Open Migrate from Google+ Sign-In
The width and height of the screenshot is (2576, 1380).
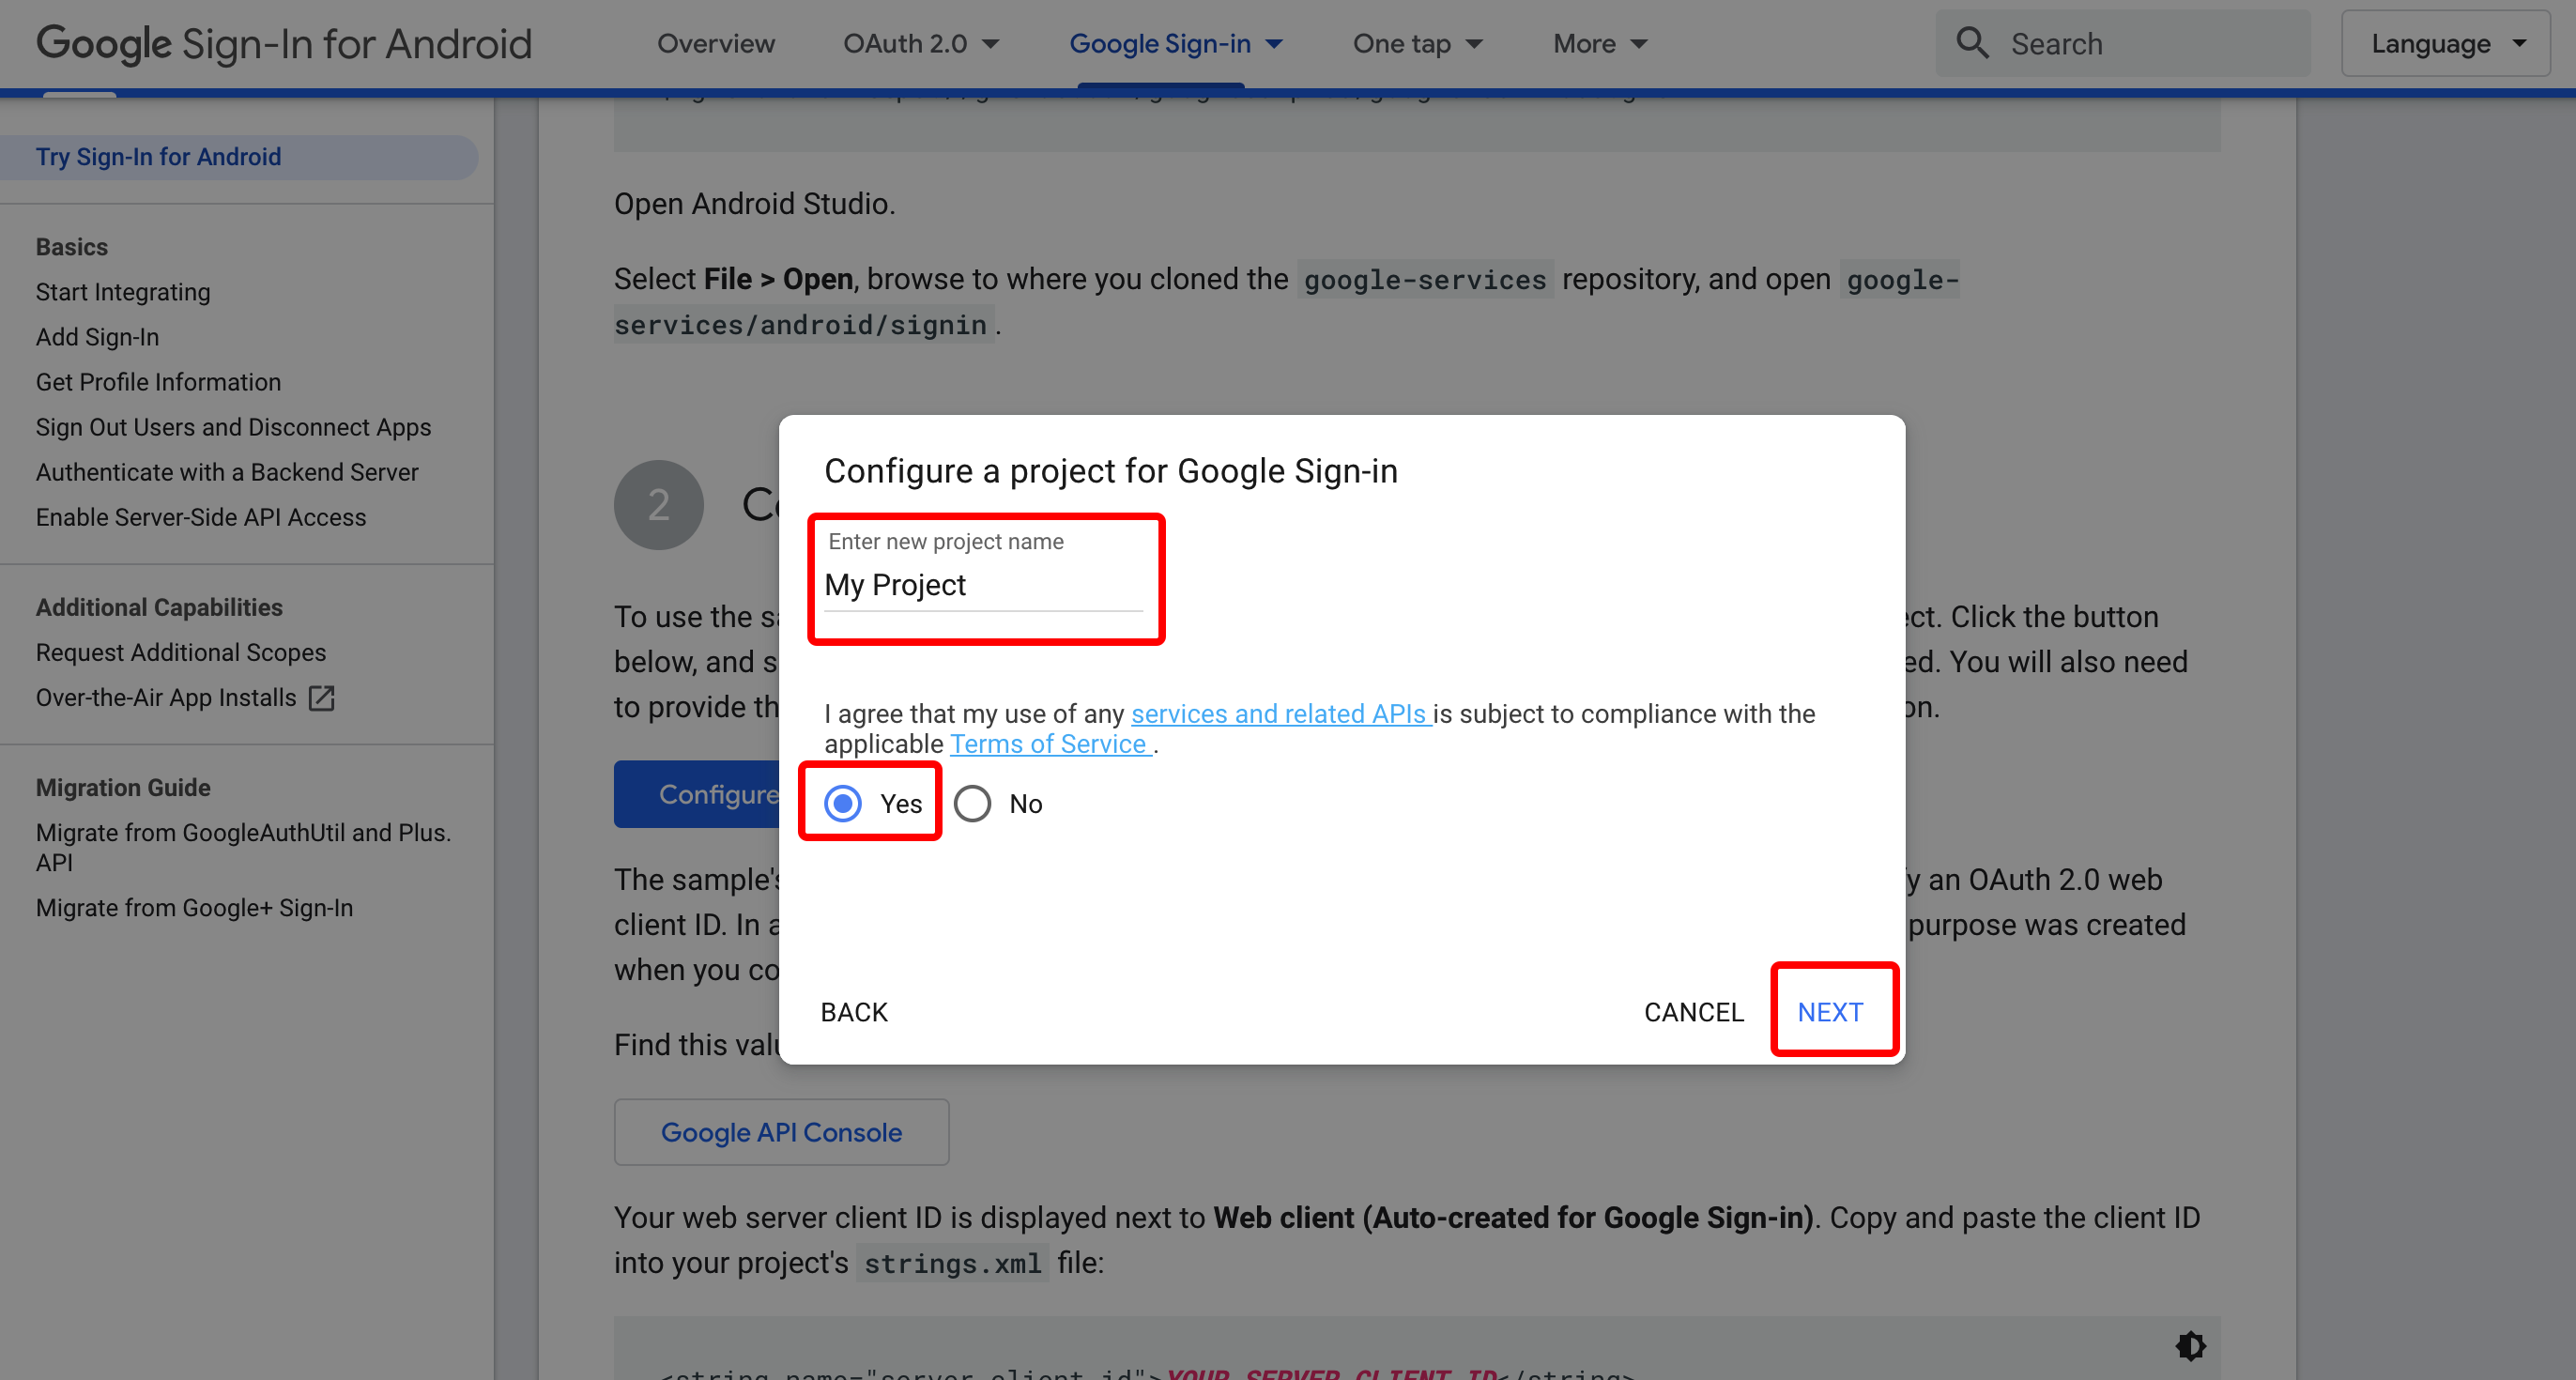tap(194, 907)
